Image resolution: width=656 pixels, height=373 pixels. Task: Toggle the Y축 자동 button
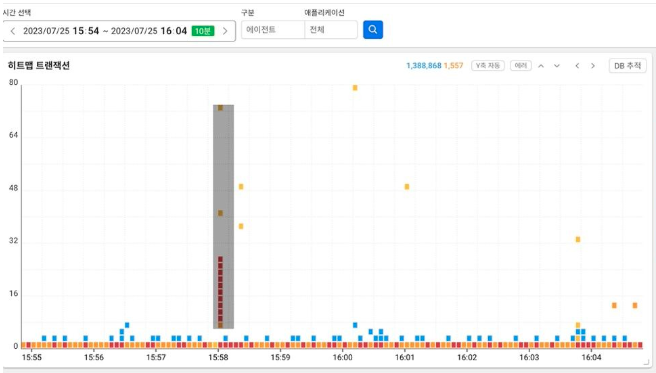click(488, 66)
